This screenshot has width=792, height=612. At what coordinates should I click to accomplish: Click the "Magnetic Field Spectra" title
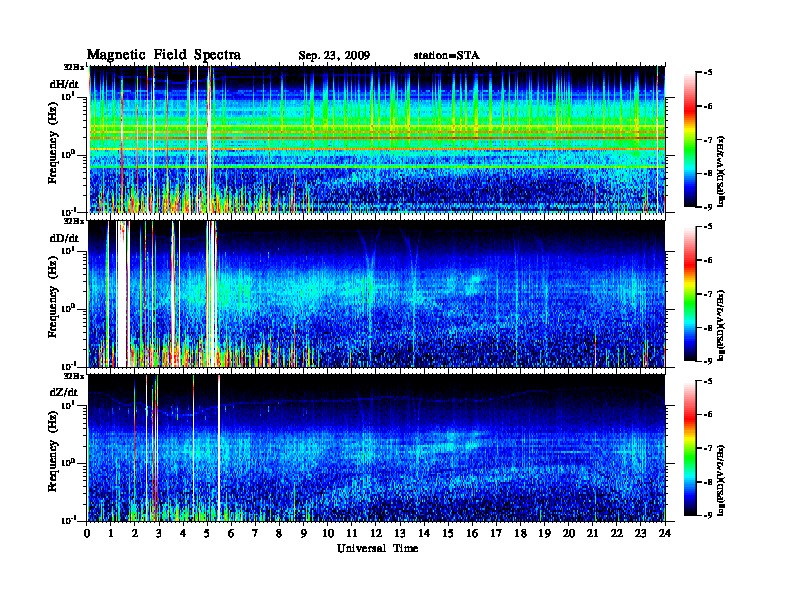164,55
